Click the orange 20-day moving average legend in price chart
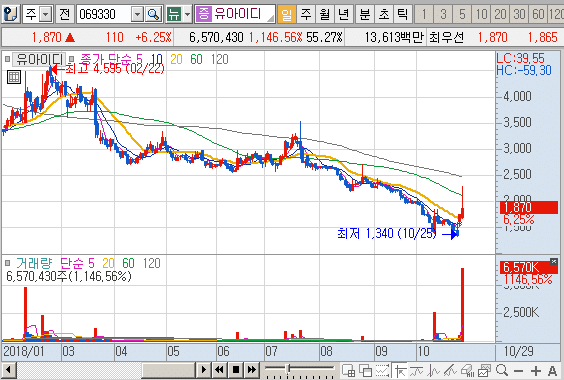Screen dimensions: 564x380 click(x=176, y=59)
